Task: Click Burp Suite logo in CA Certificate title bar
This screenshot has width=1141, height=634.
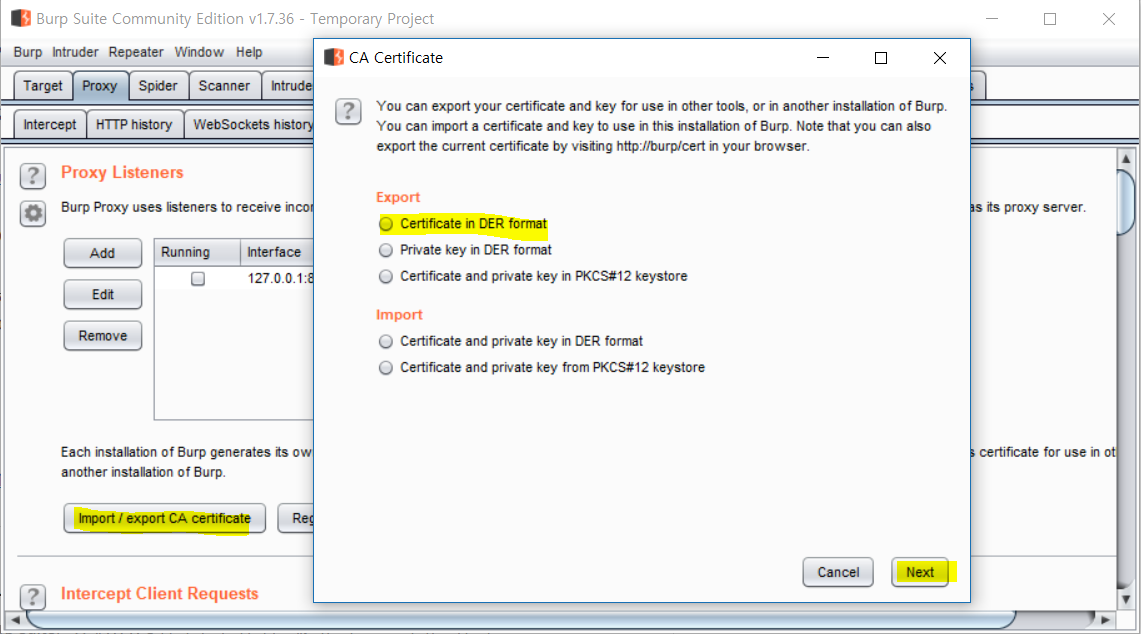Action: pos(334,58)
